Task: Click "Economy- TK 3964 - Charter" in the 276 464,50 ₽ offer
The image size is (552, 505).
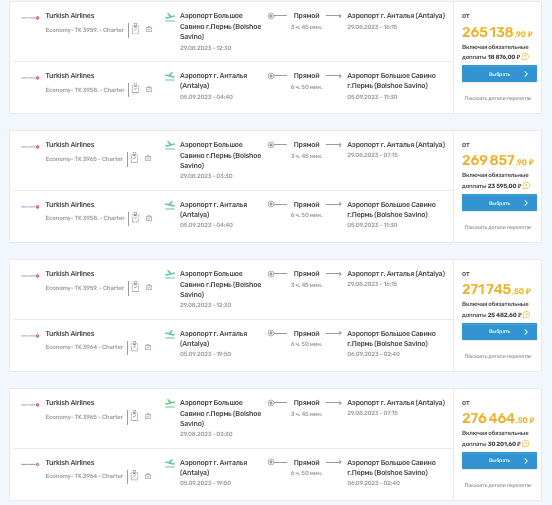Action: point(84,476)
